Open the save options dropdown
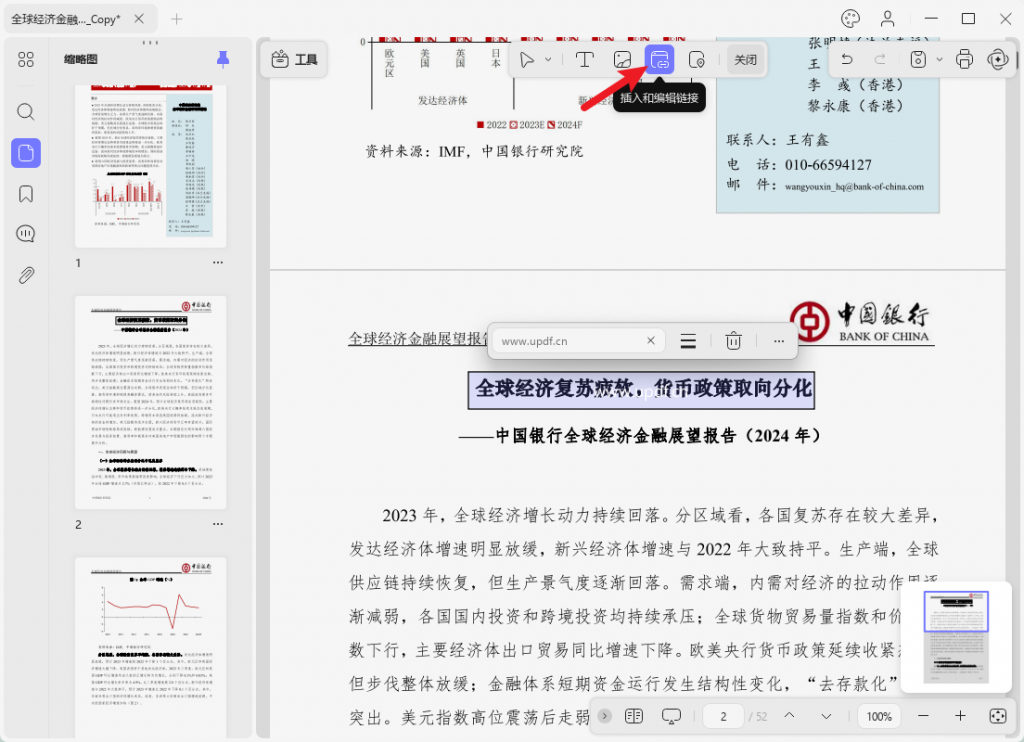 pos(938,59)
